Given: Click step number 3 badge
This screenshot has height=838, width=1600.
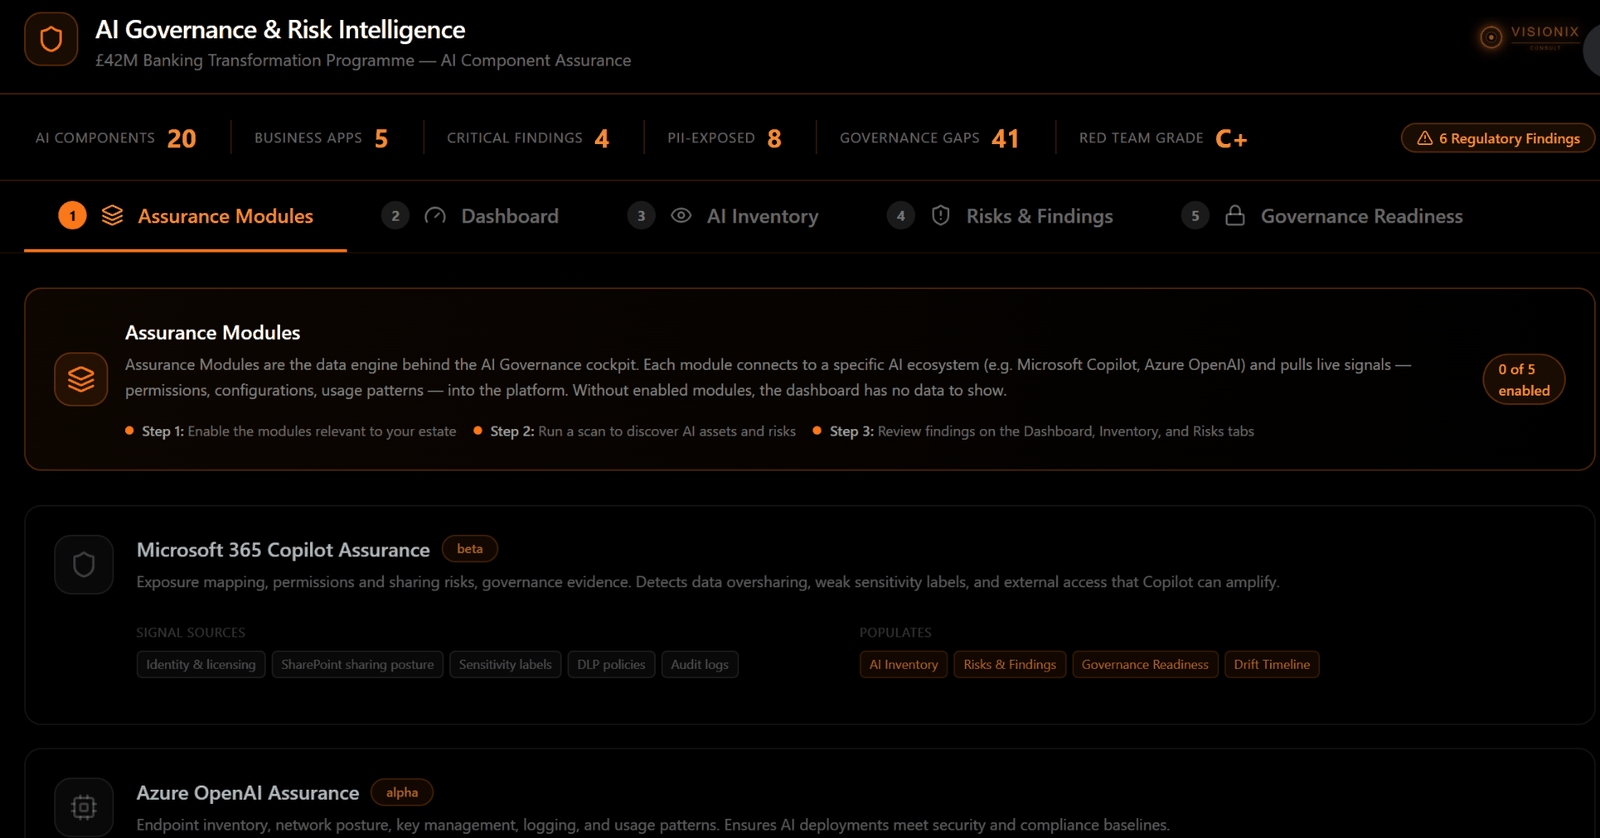Looking at the screenshot, I should pyautogui.click(x=641, y=215).
